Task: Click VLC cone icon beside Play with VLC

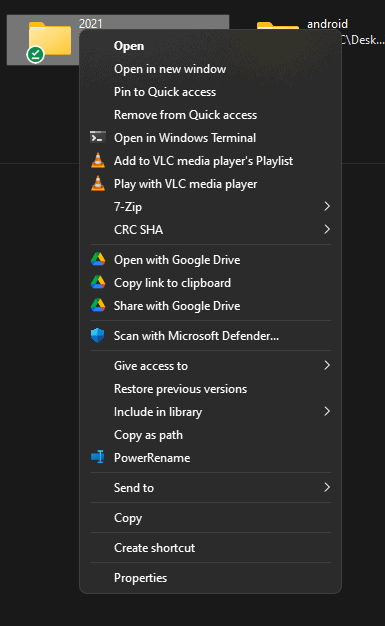Action: click(x=98, y=184)
